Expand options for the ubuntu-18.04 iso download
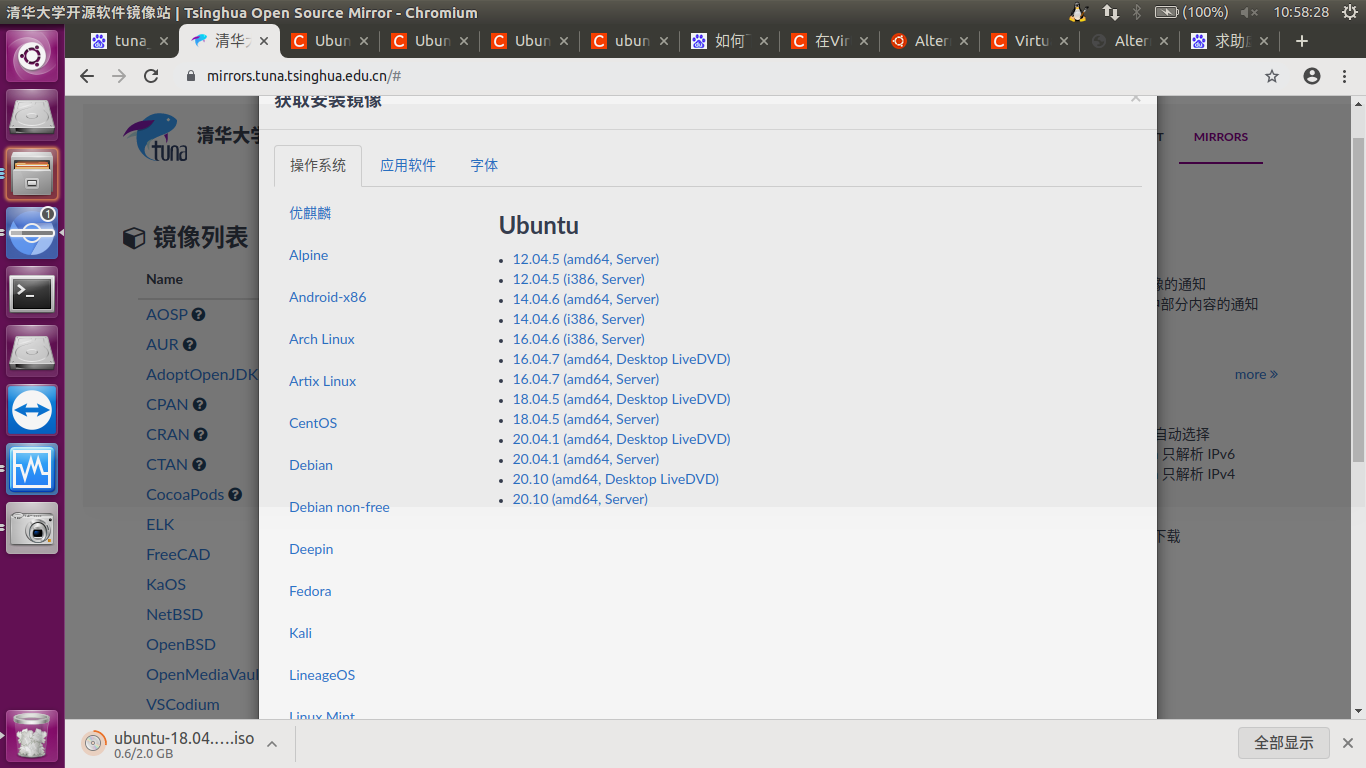This screenshot has width=1366, height=768. click(x=272, y=743)
